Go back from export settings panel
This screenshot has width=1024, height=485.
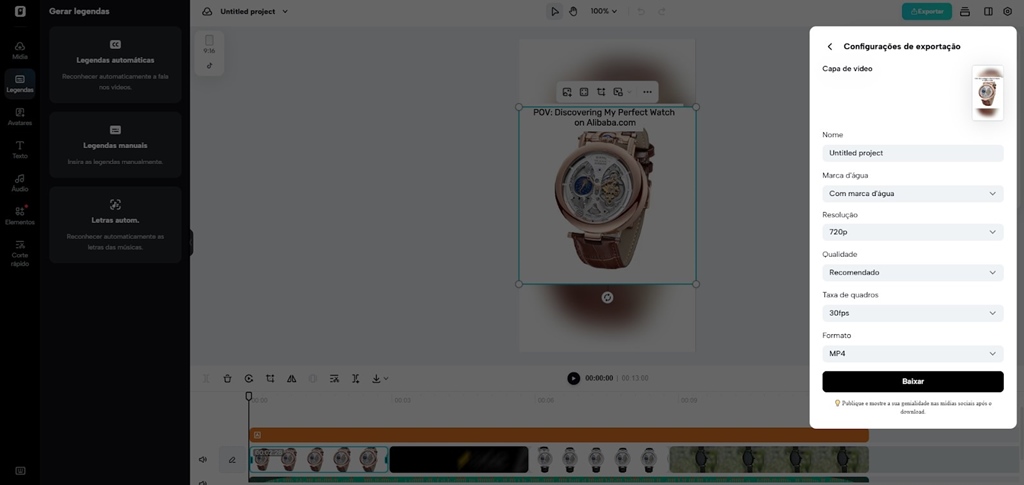[x=829, y=47]
